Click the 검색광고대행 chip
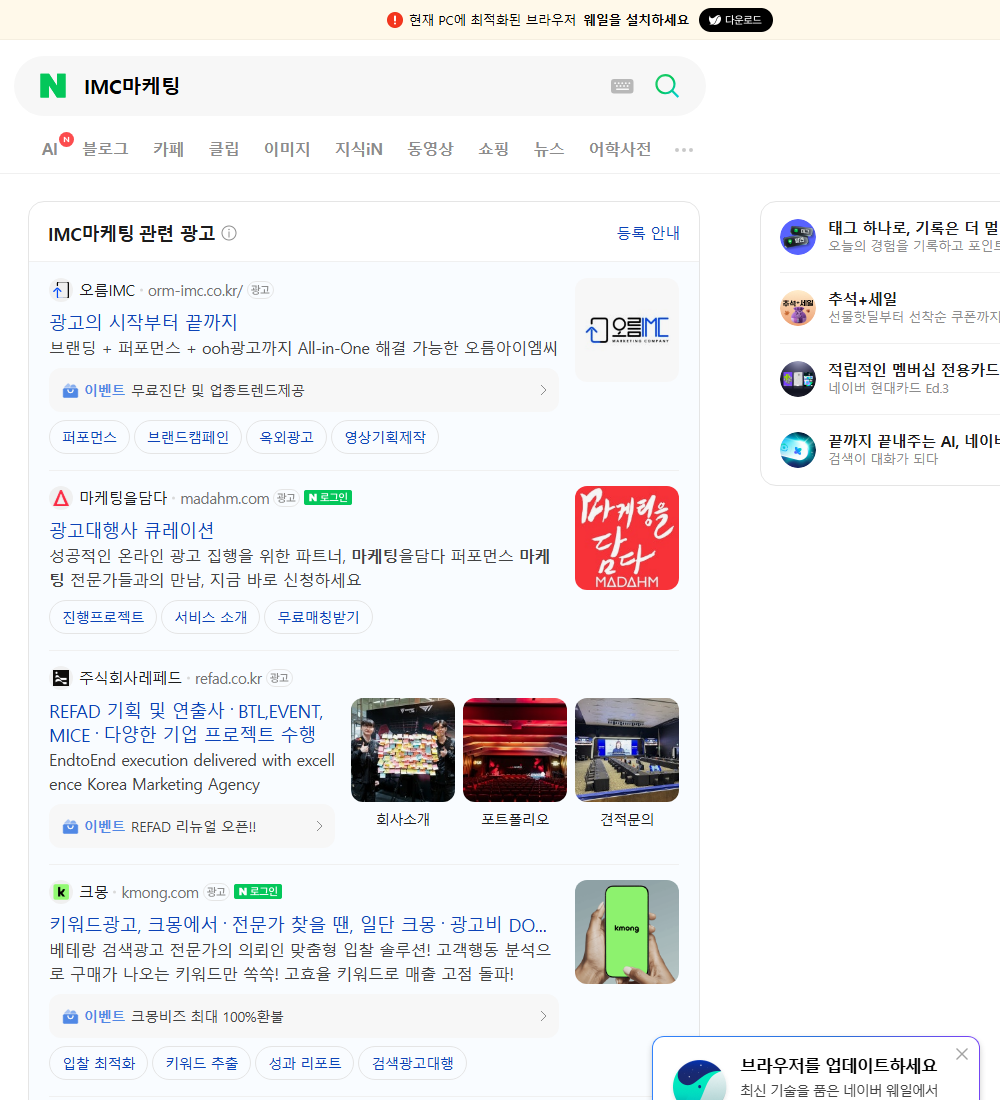 [413, 1064]
